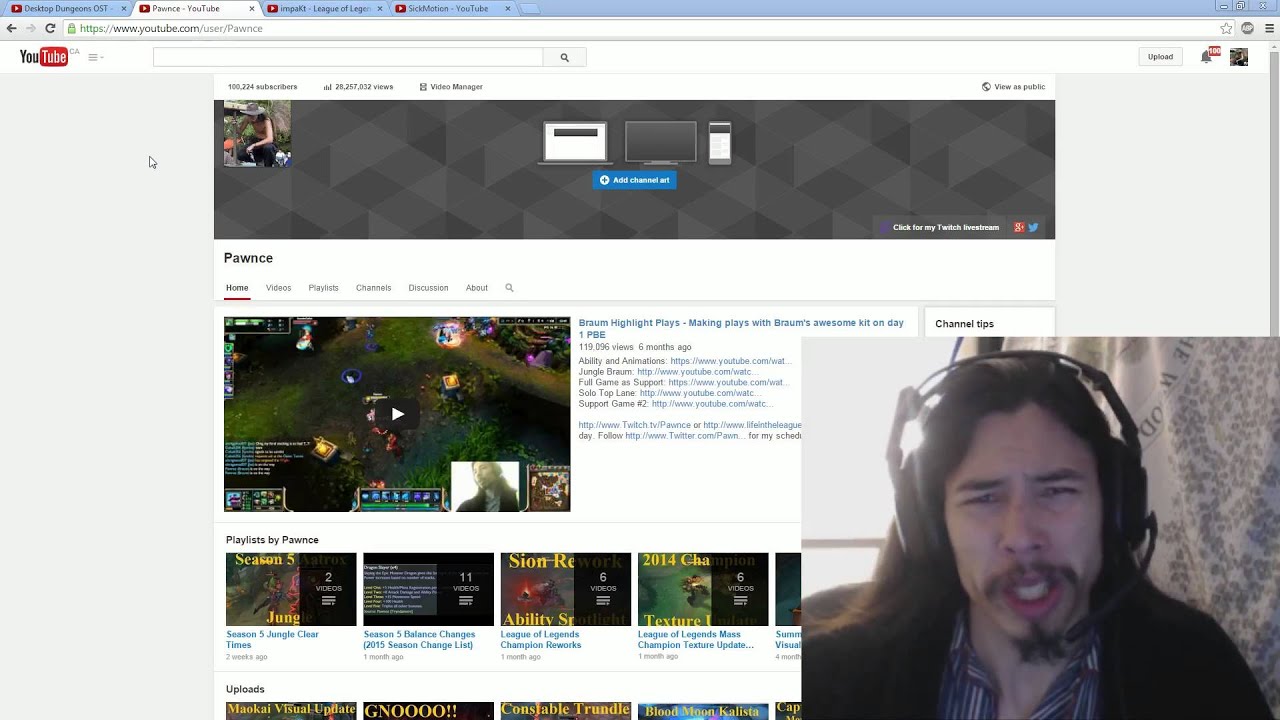Open the account avatar menu
The height and width of the screenshot is (720, 1280).
tap(1238, 57)
